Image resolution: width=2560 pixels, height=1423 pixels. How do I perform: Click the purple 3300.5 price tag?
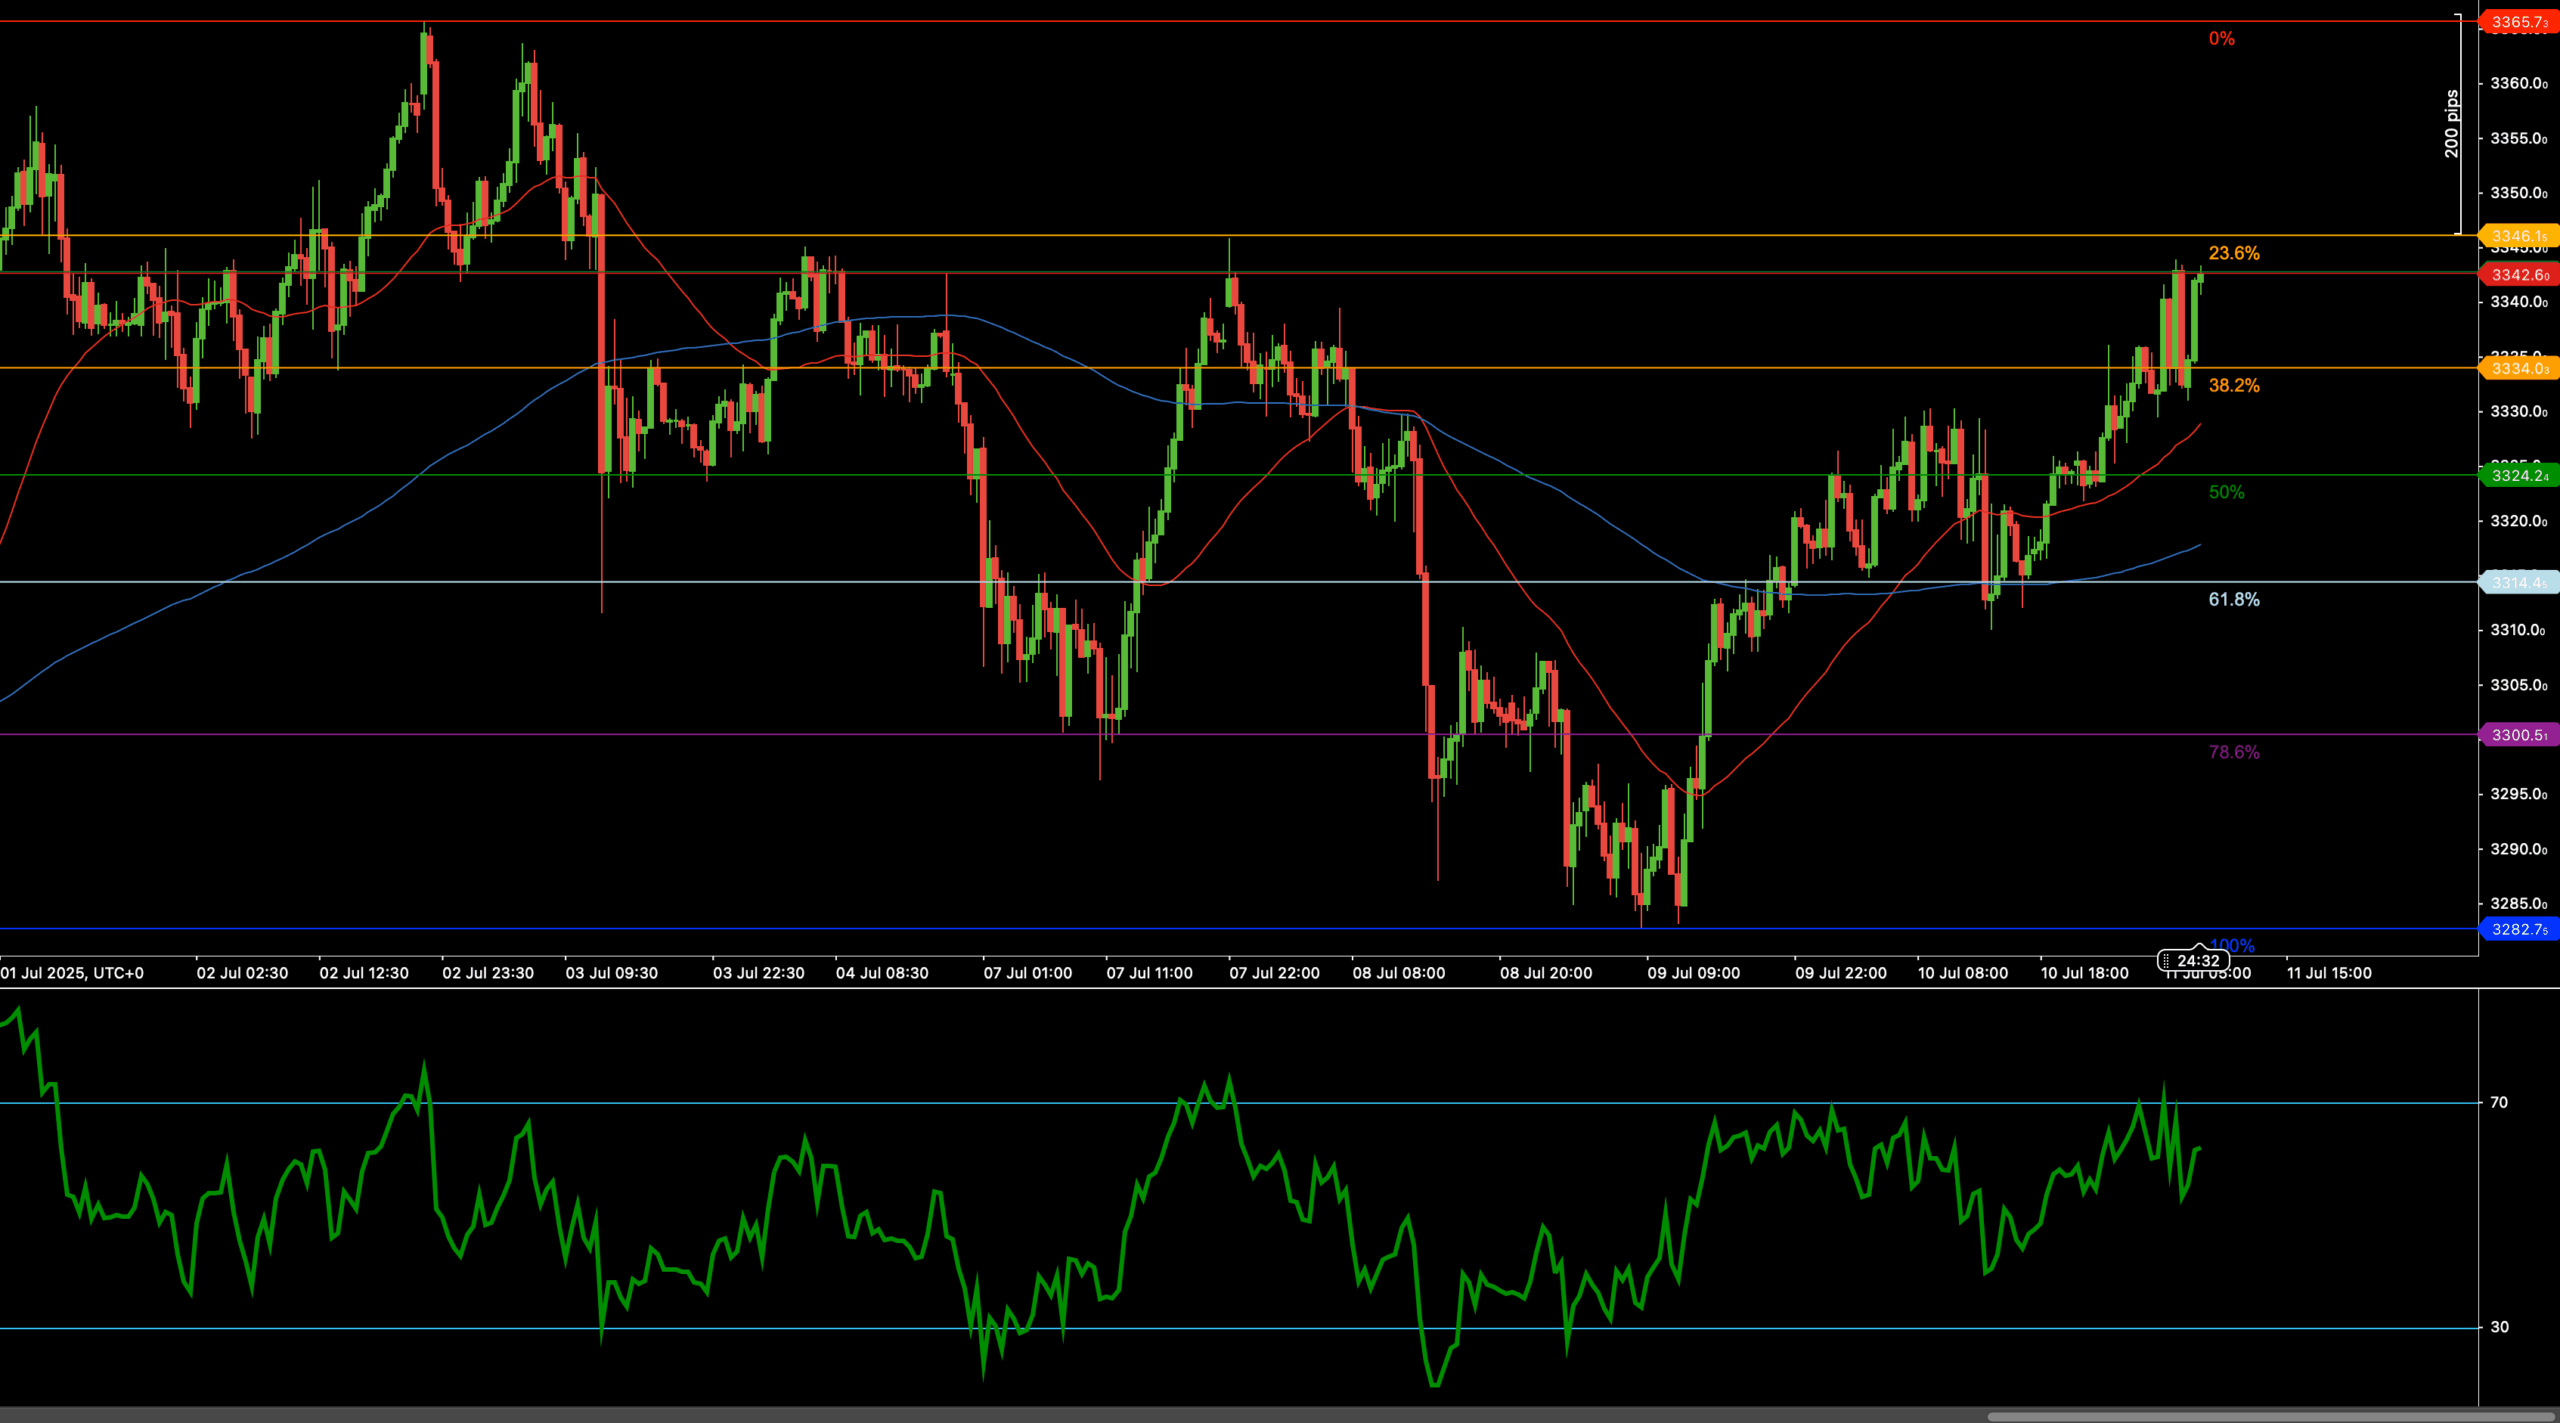[2519, 735]
